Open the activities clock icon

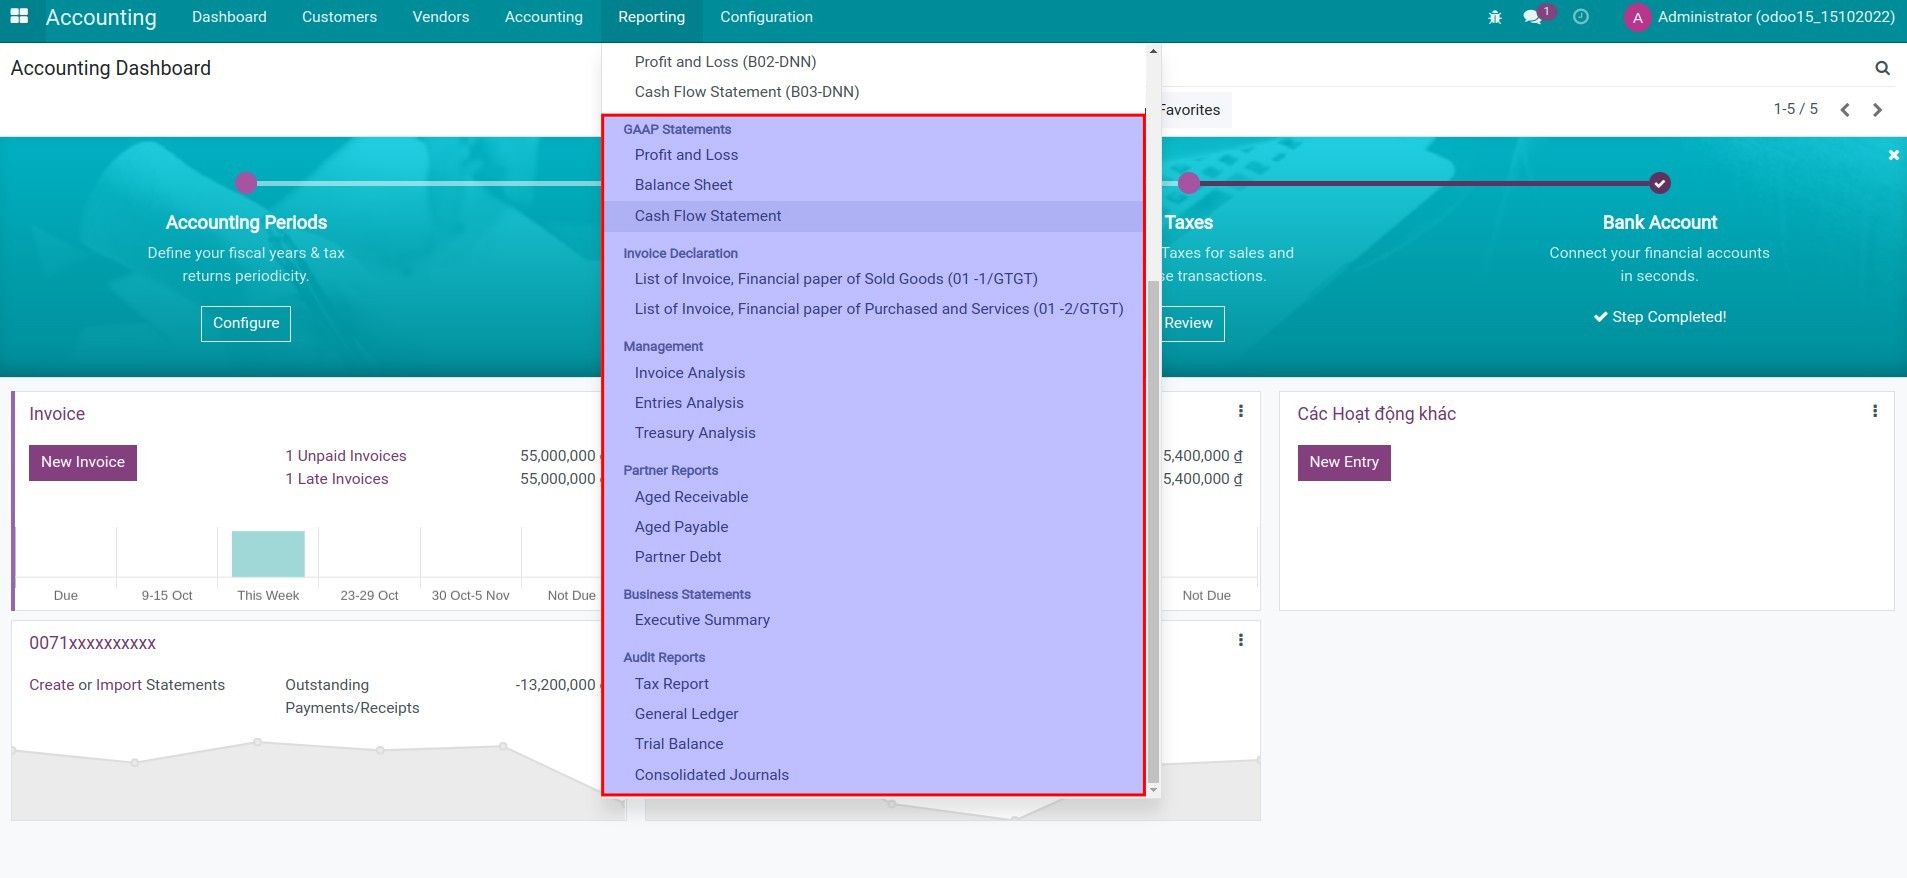point(1581,17)
